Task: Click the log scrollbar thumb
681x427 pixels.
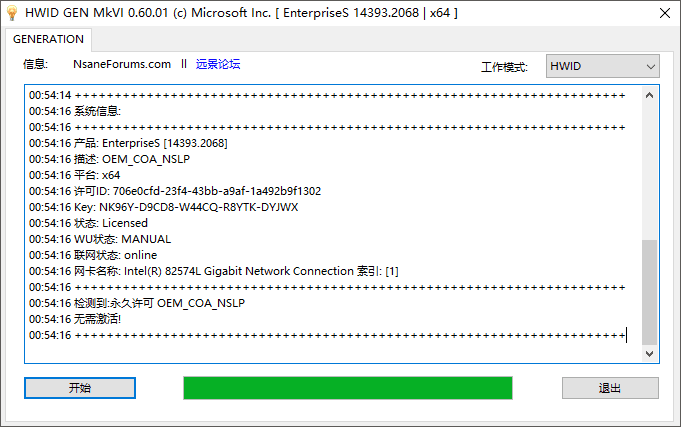Action: pos(649,292)
